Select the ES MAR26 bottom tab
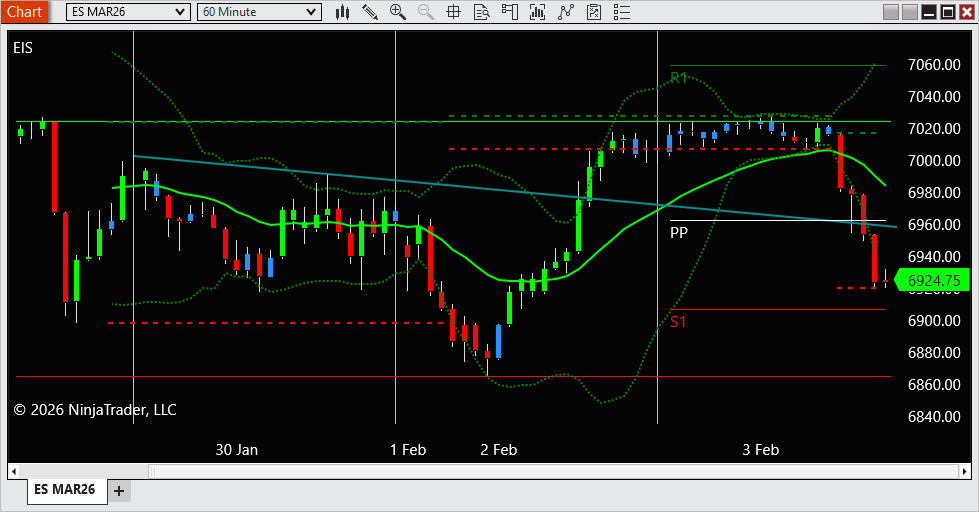 coord(65,490)
